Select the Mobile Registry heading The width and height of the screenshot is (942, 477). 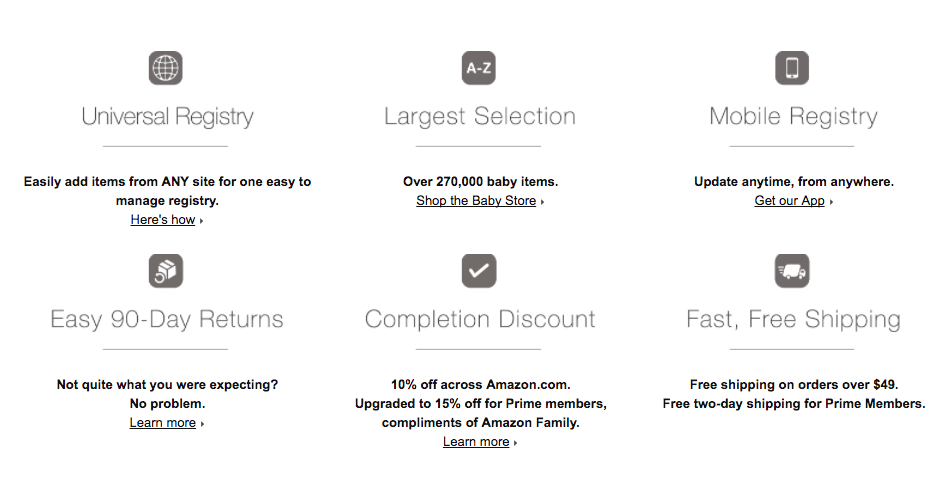tap(793, 117)
